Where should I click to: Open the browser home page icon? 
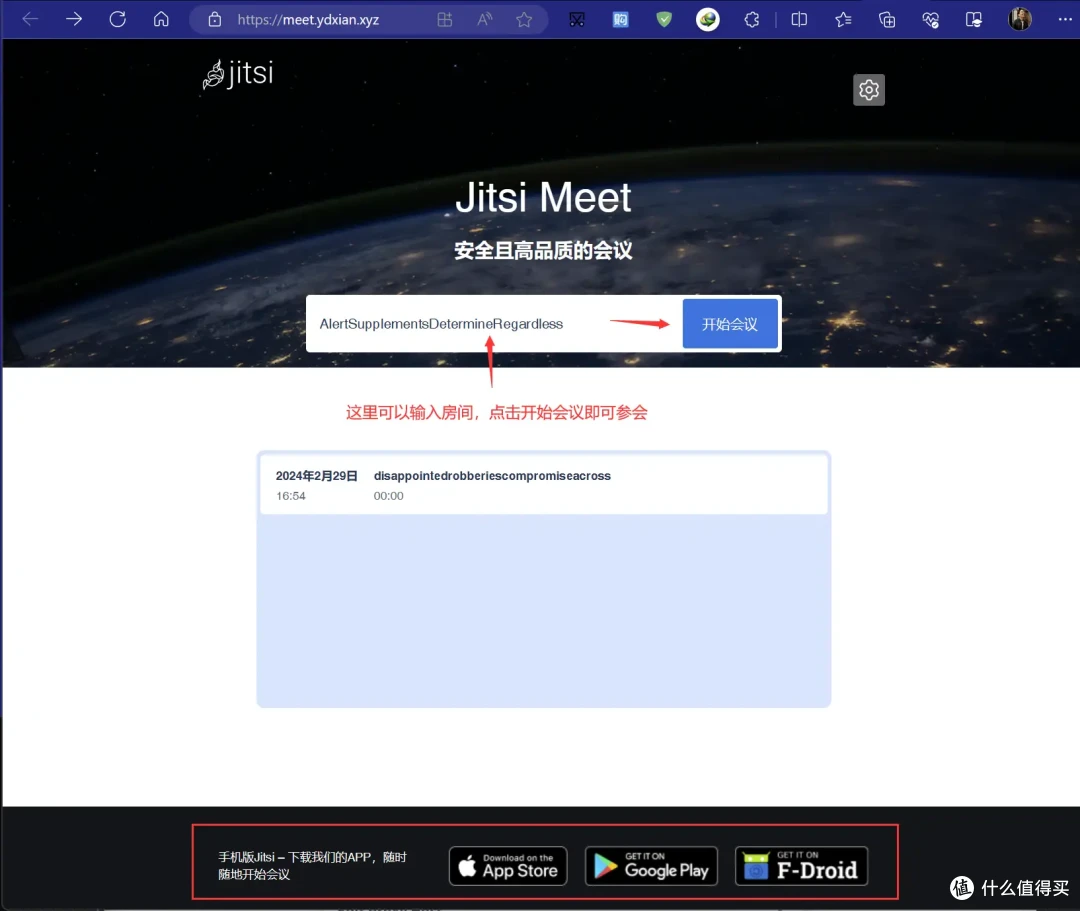click(161, 19)
